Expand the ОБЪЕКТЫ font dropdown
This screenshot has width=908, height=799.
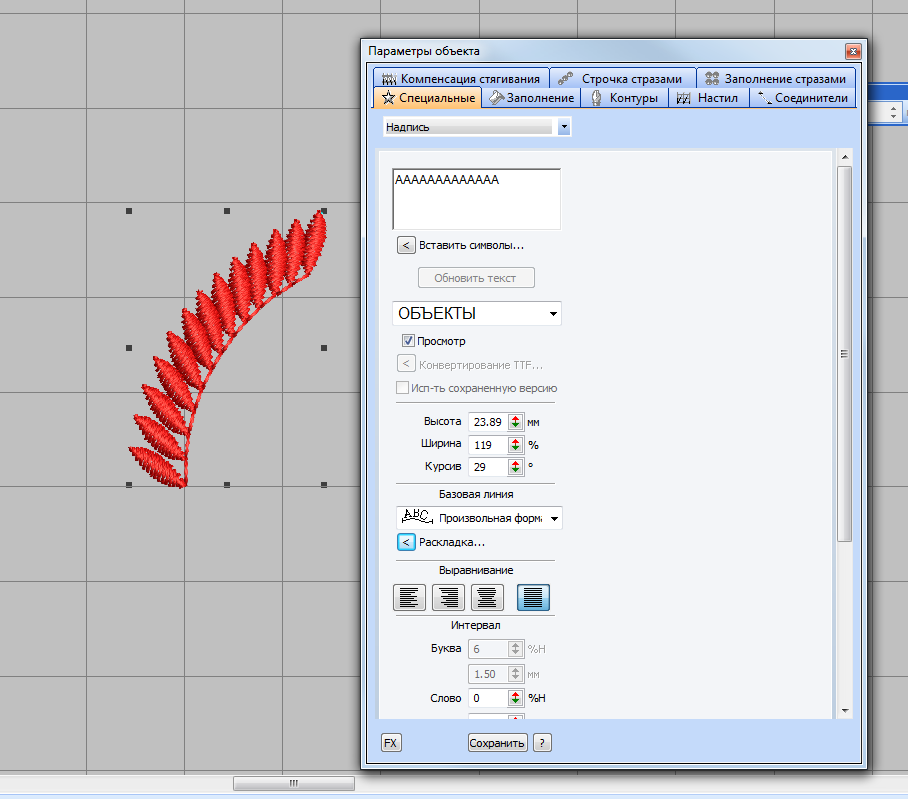553,314
